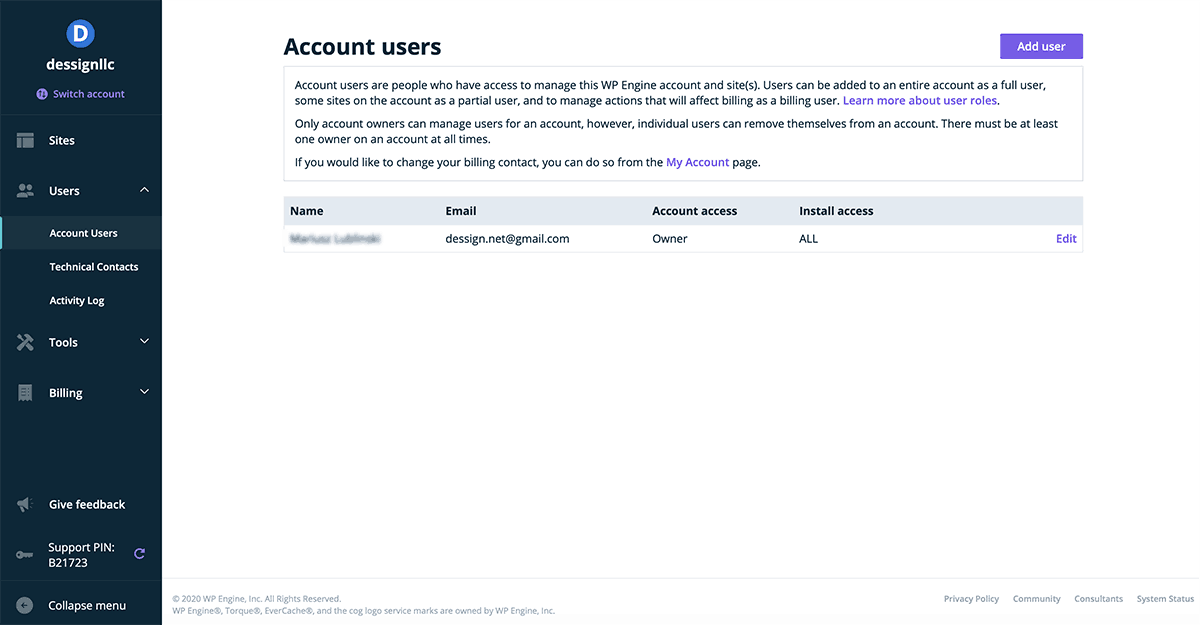This screenshot has width=1200, height=625.
Task: Select Account Users in the sidebar
Action: coord(83,233)
